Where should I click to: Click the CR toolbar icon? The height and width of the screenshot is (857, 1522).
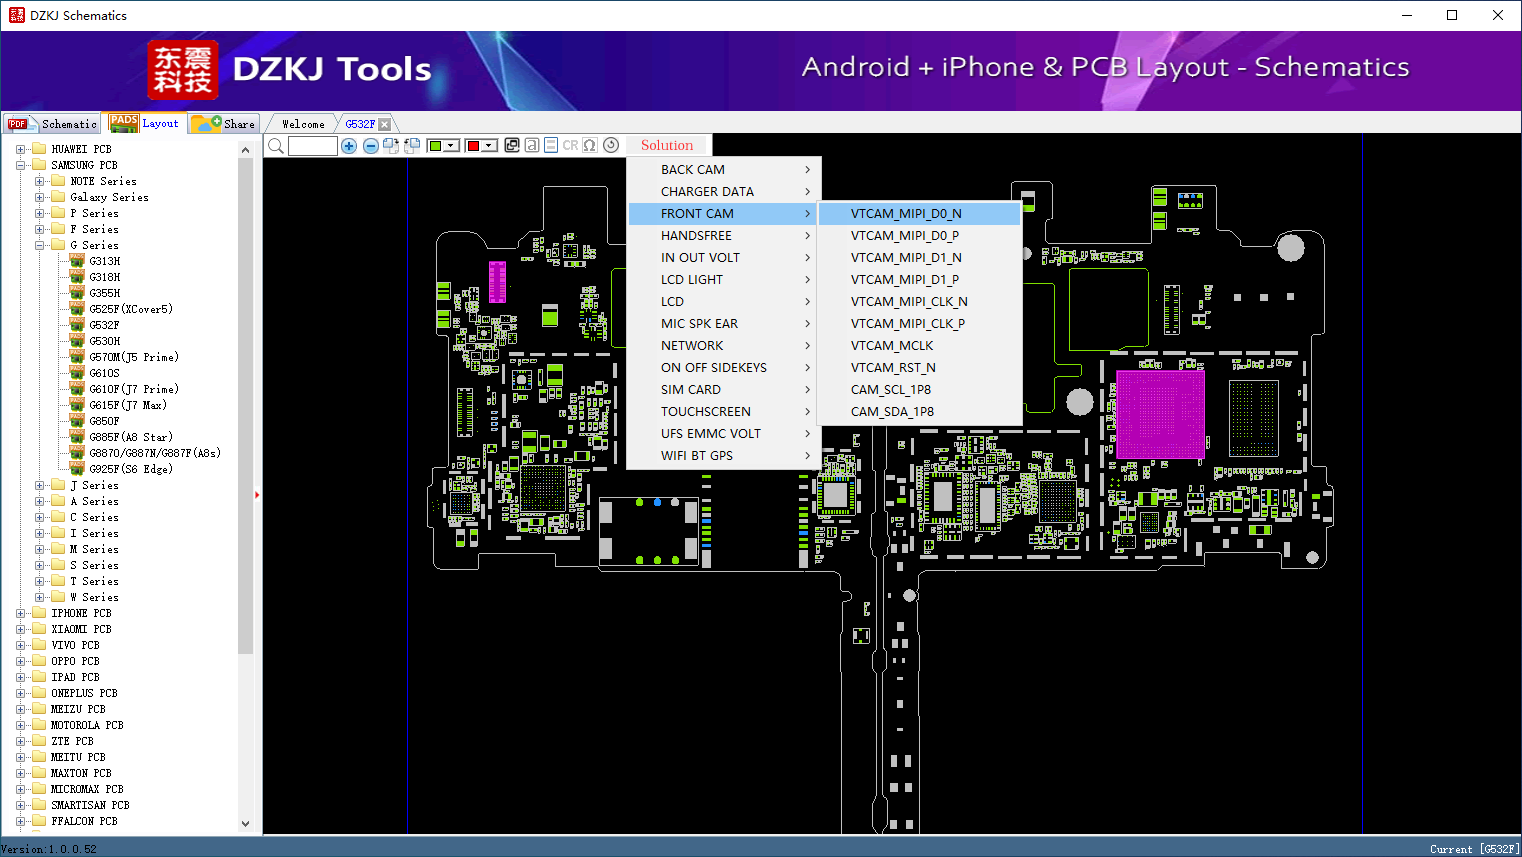click(x=570, y=145)
